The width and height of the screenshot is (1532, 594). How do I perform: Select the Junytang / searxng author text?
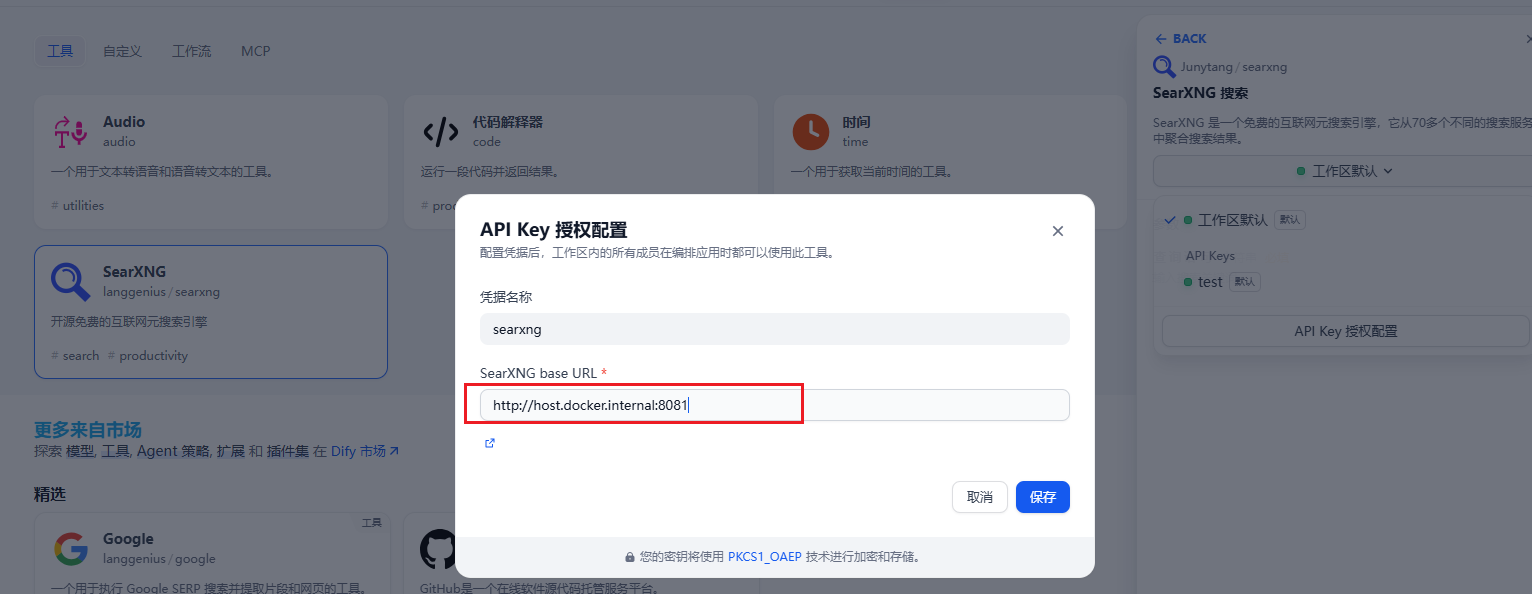[1233, 67]
